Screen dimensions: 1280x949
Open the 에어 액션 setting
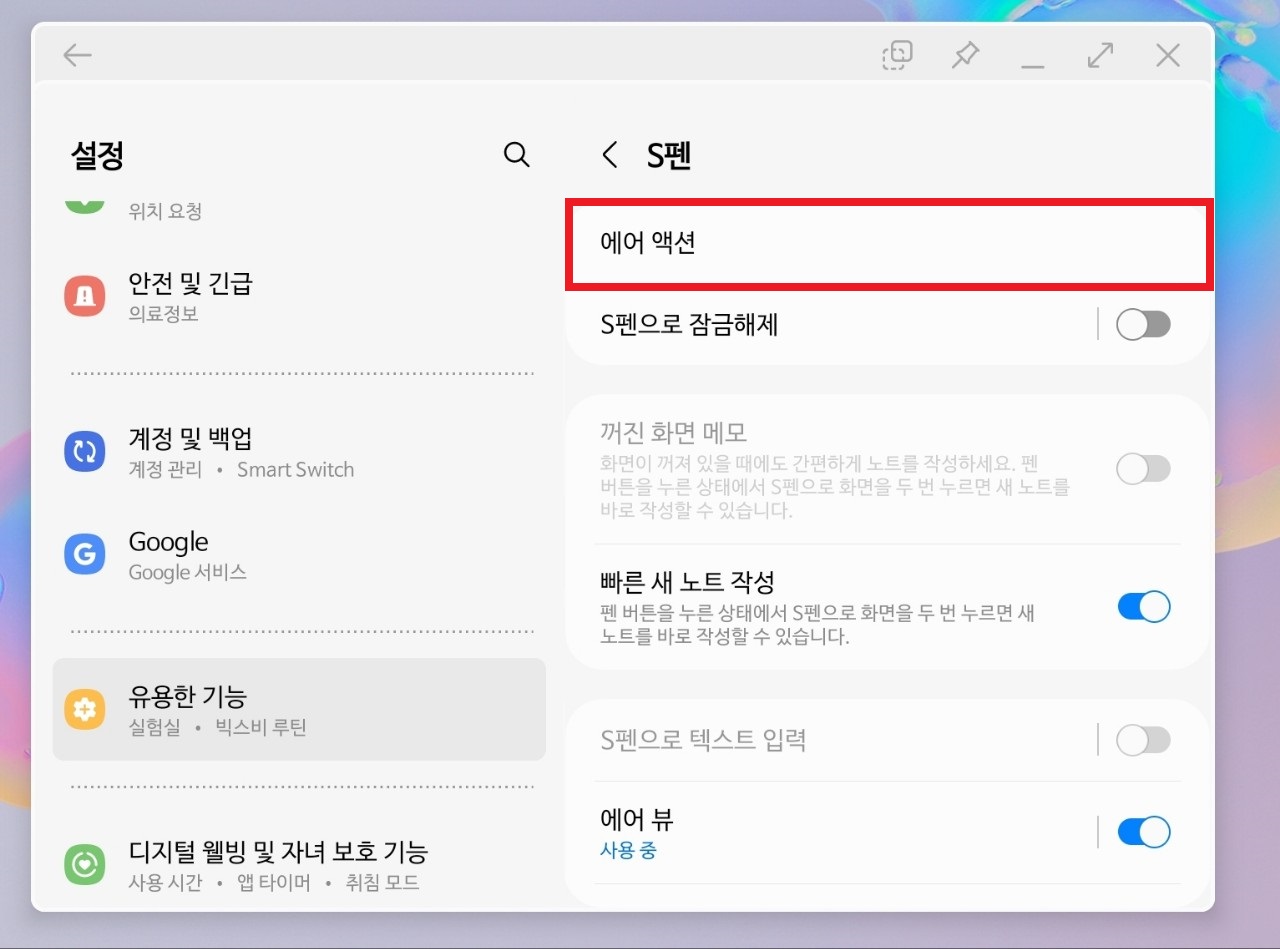point(890,245)
